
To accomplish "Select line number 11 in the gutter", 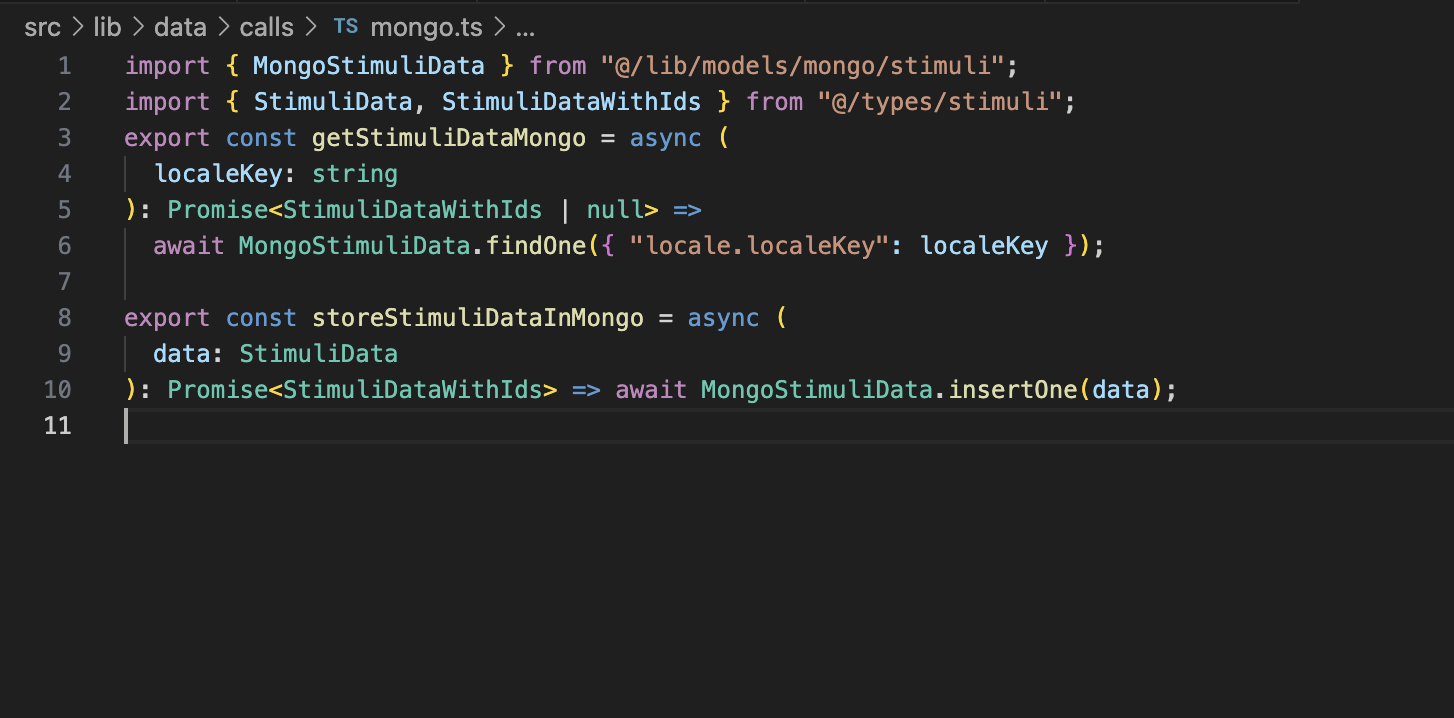I will [x=58, y=426].
